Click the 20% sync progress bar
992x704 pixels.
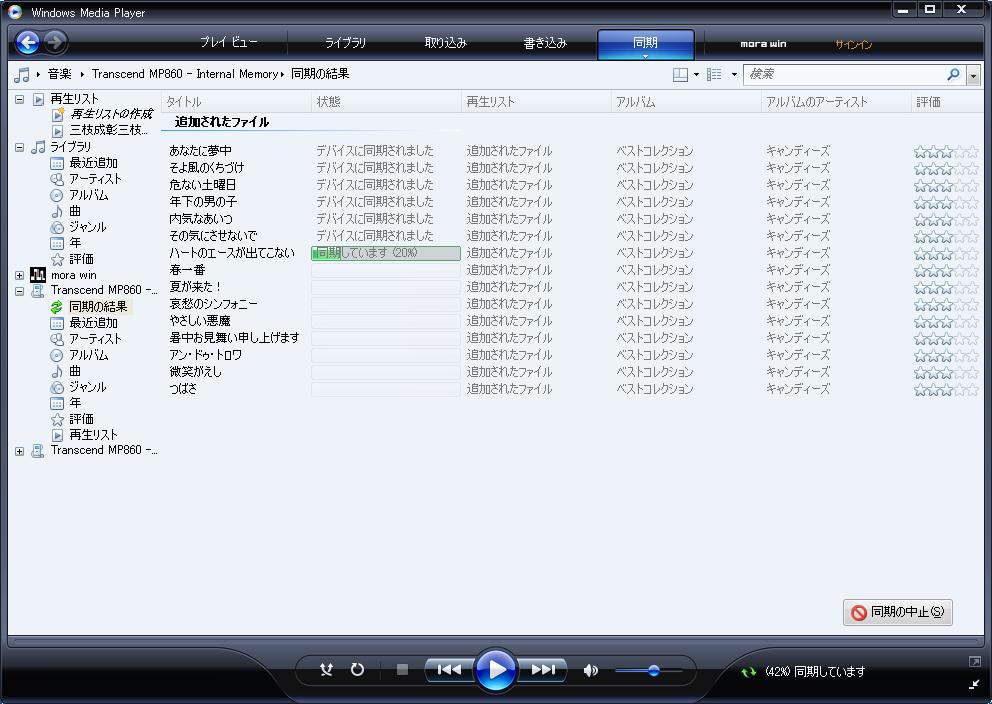click(x=386, y=253)
